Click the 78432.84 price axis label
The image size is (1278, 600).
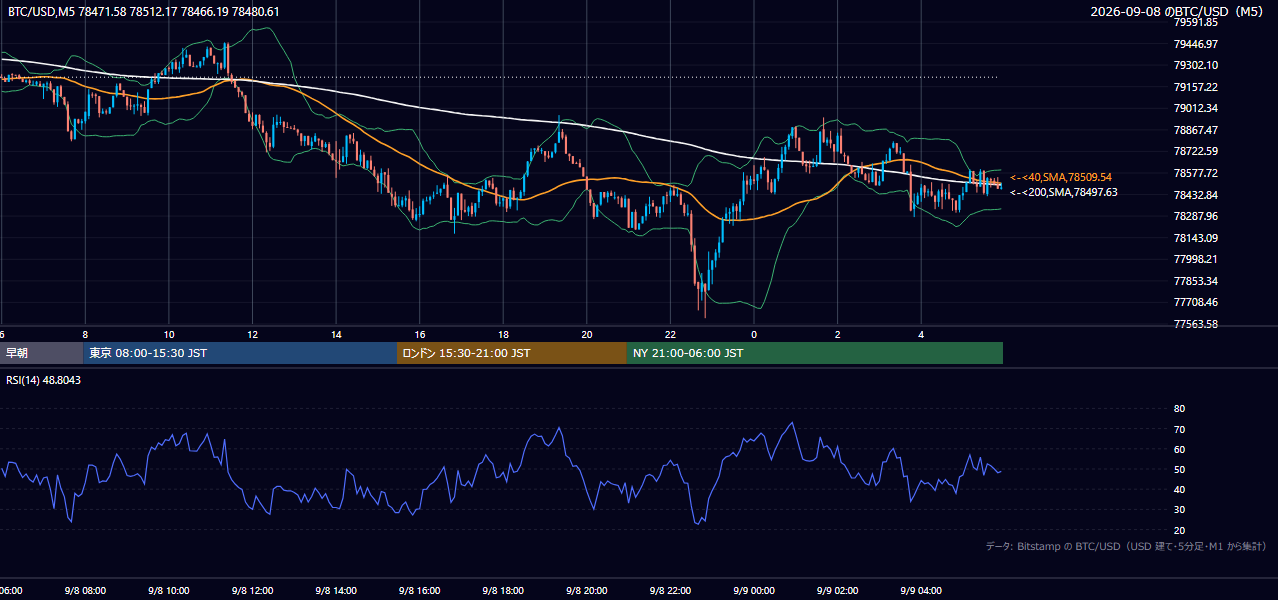1195,195
